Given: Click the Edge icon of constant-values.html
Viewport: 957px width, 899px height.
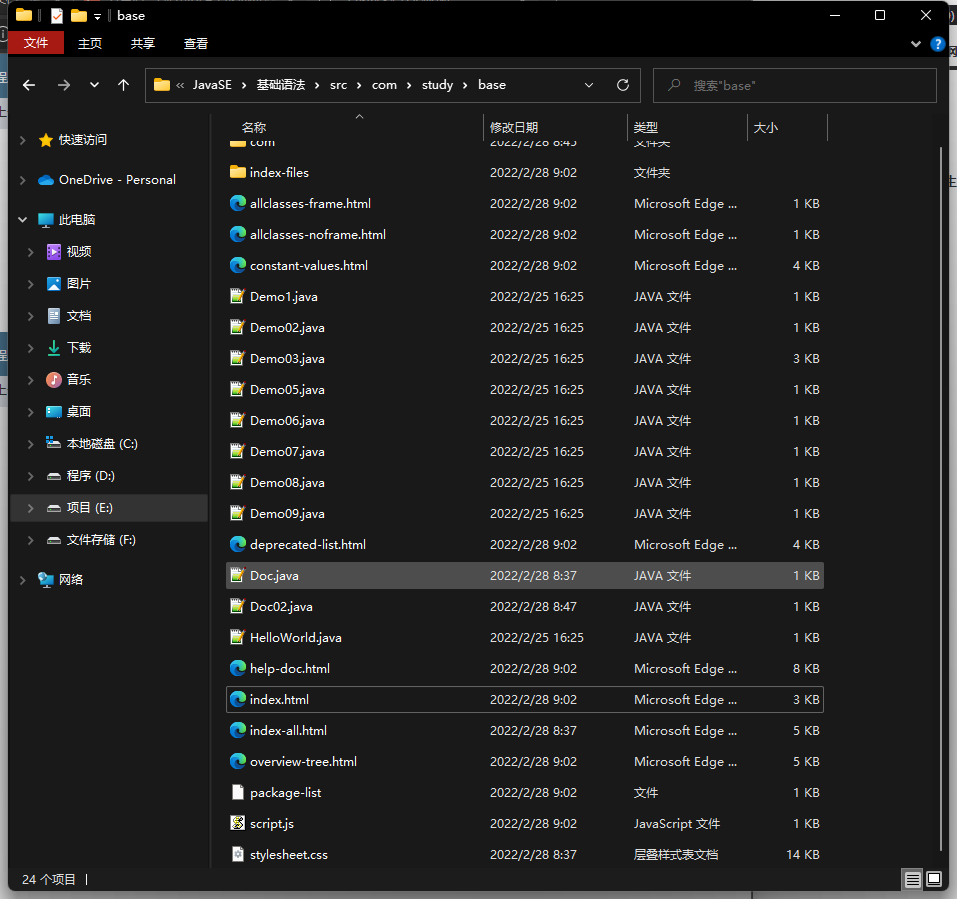Looking at the screenshot, I should pos(237,265).
